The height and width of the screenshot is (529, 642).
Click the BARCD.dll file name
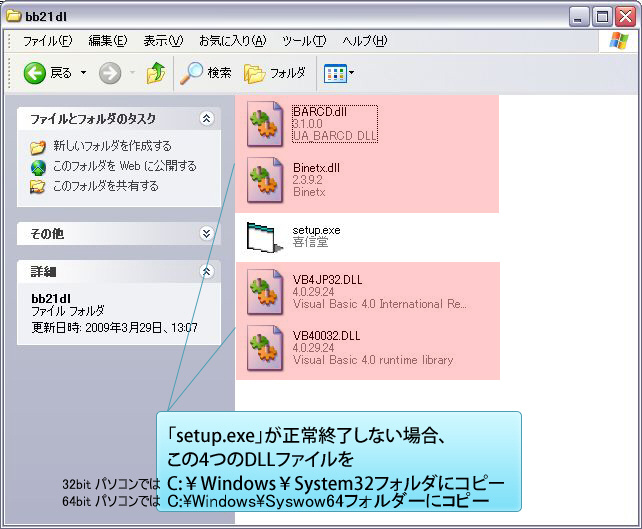pos(320,112)
